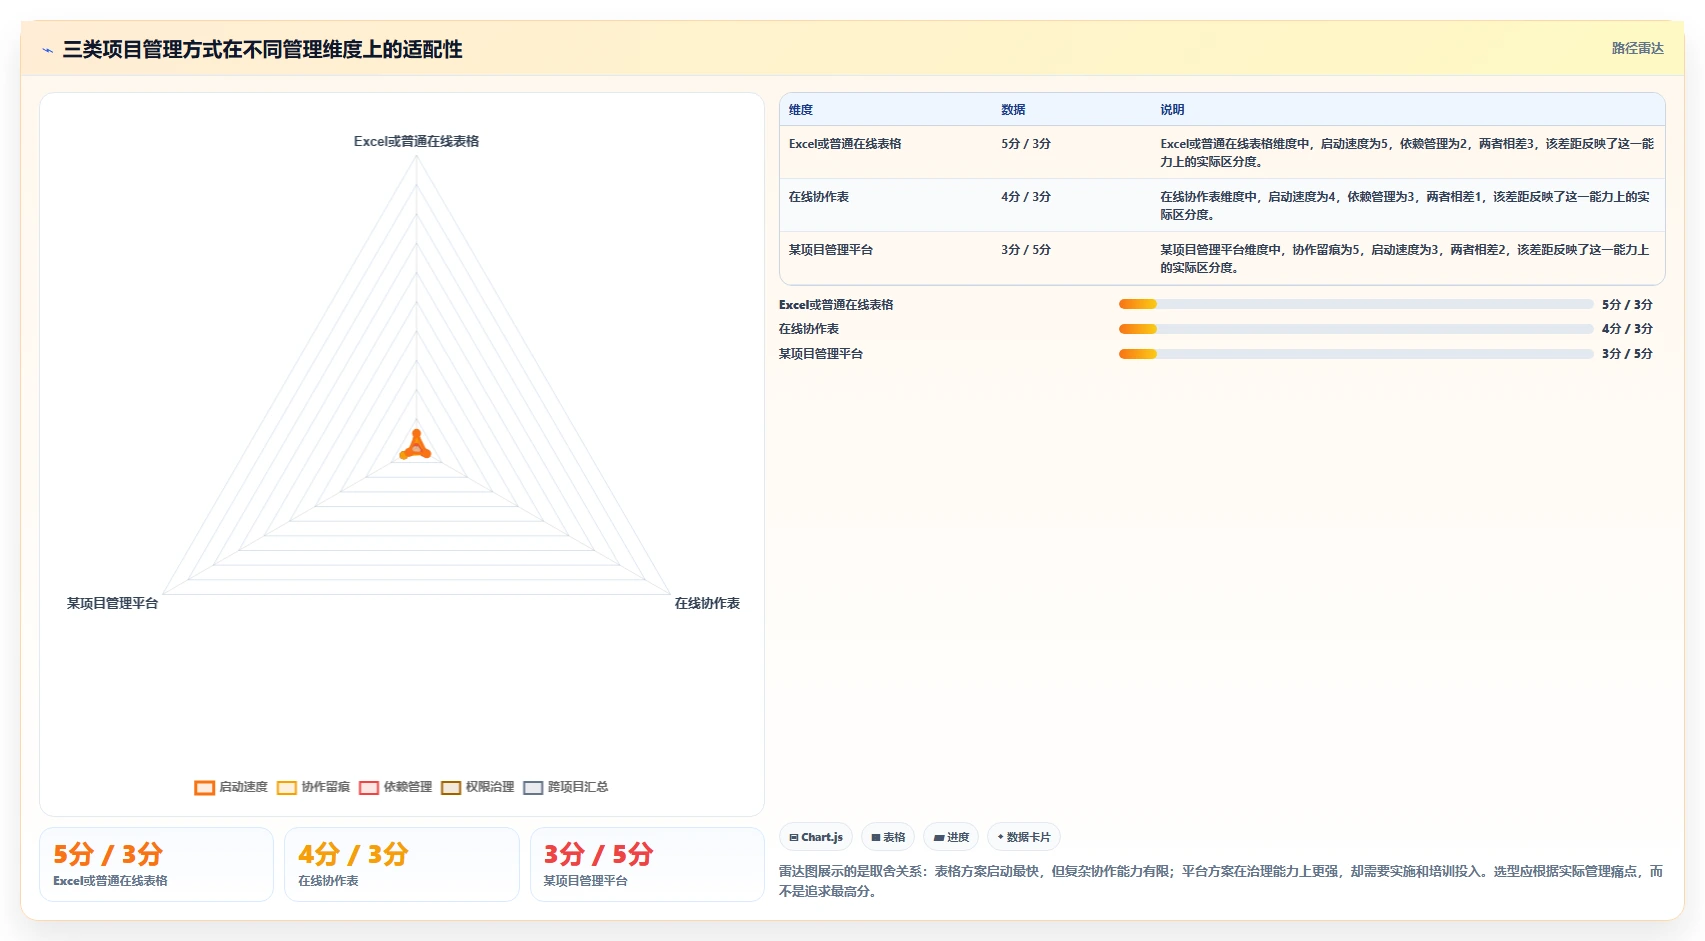Open the 3分 / 5分 某项目管理平台 data card
Screen dimensions: 1705x941
pyautogui.click(x=647, y=864)
